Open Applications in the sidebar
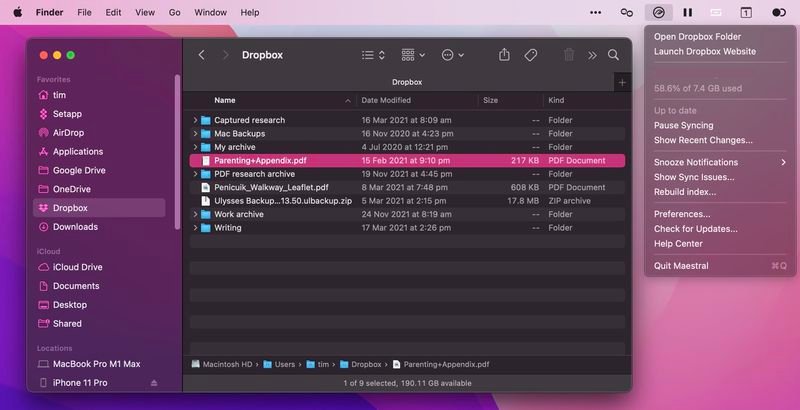800x410 pixels. tap(99, 152)
